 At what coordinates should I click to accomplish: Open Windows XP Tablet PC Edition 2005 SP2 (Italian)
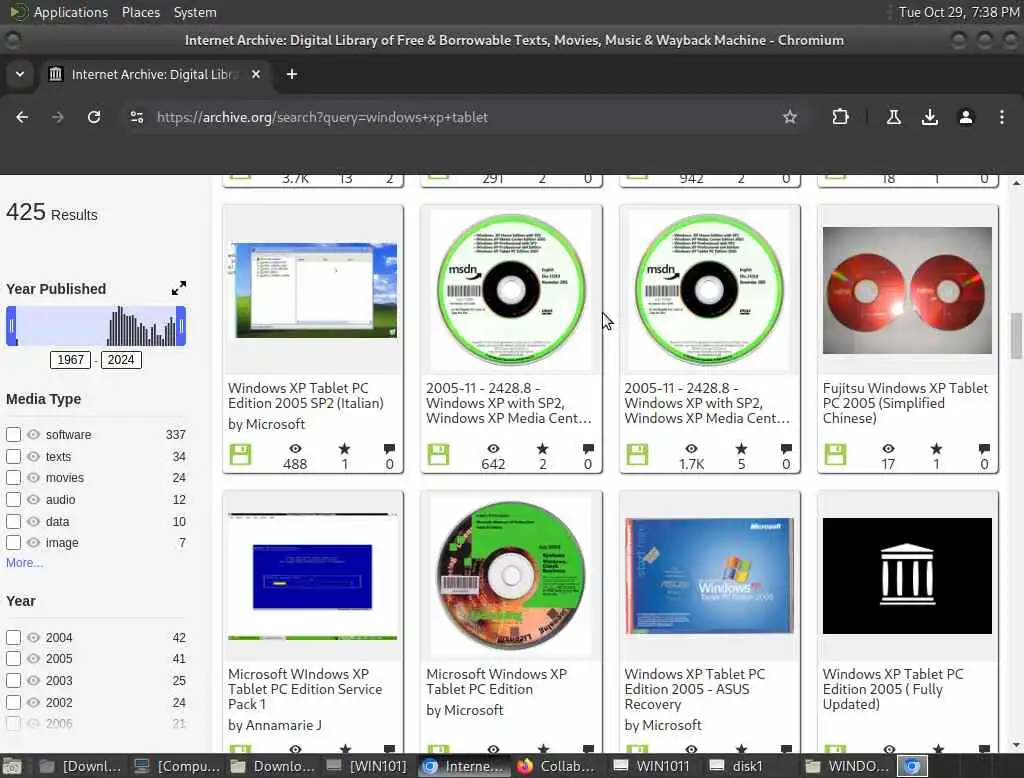tap(306, 395)
